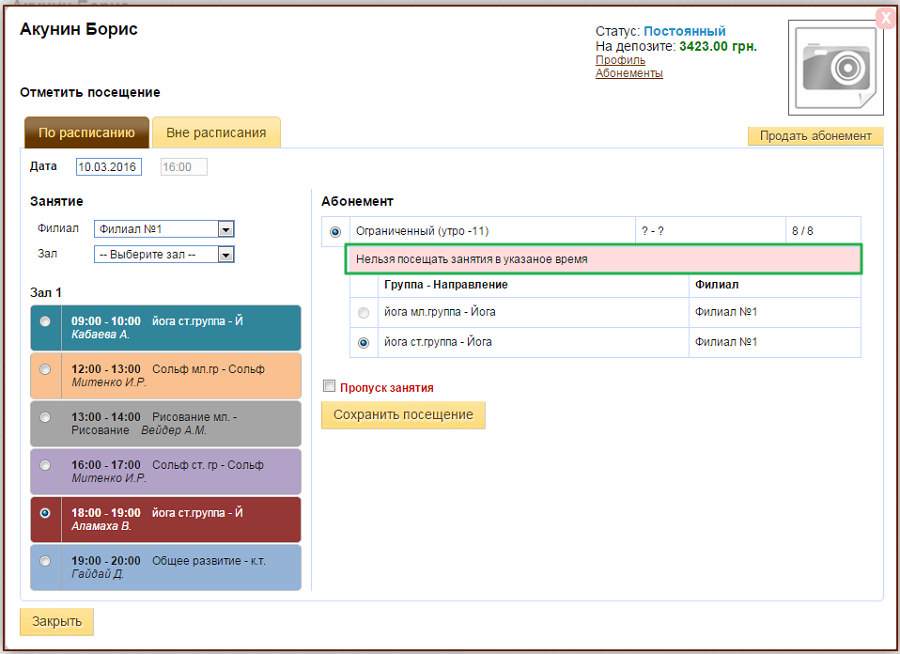Click the trainer name Вейдер А.М.
This screenshot has height=654, width=900.
174,431
